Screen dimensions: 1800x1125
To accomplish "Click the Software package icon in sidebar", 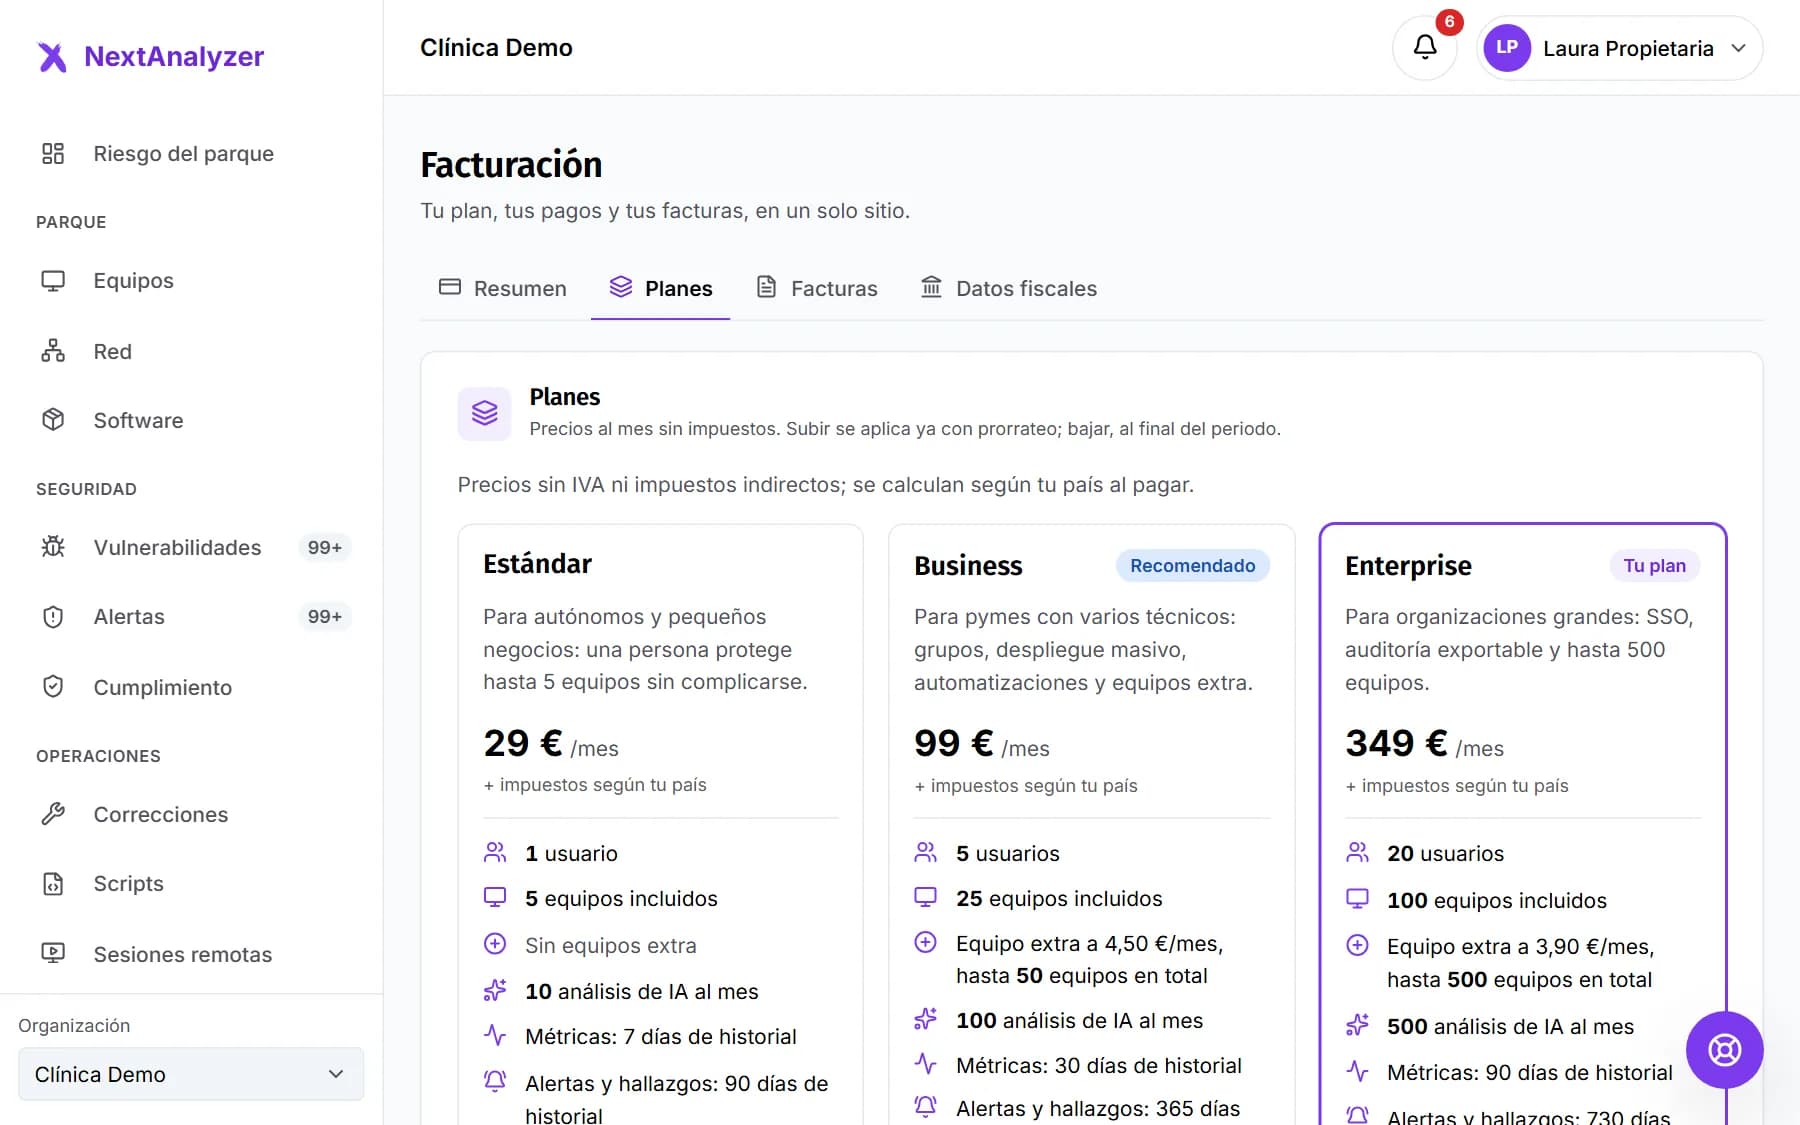I will (x=53, y=420).
